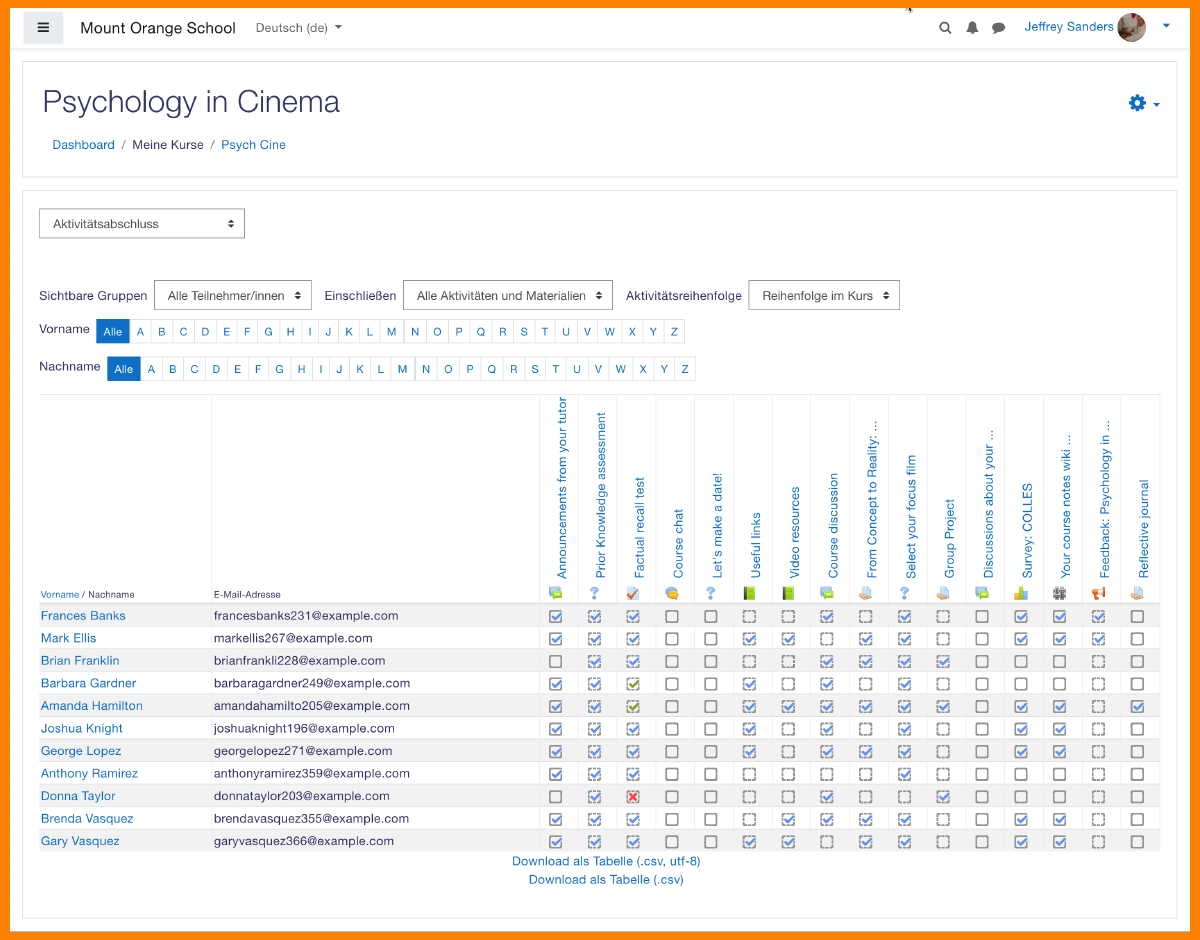Click Jeffrey Sanders profile picture
This screenshot has height=940, width=1200.
(x=1132, y=28)
